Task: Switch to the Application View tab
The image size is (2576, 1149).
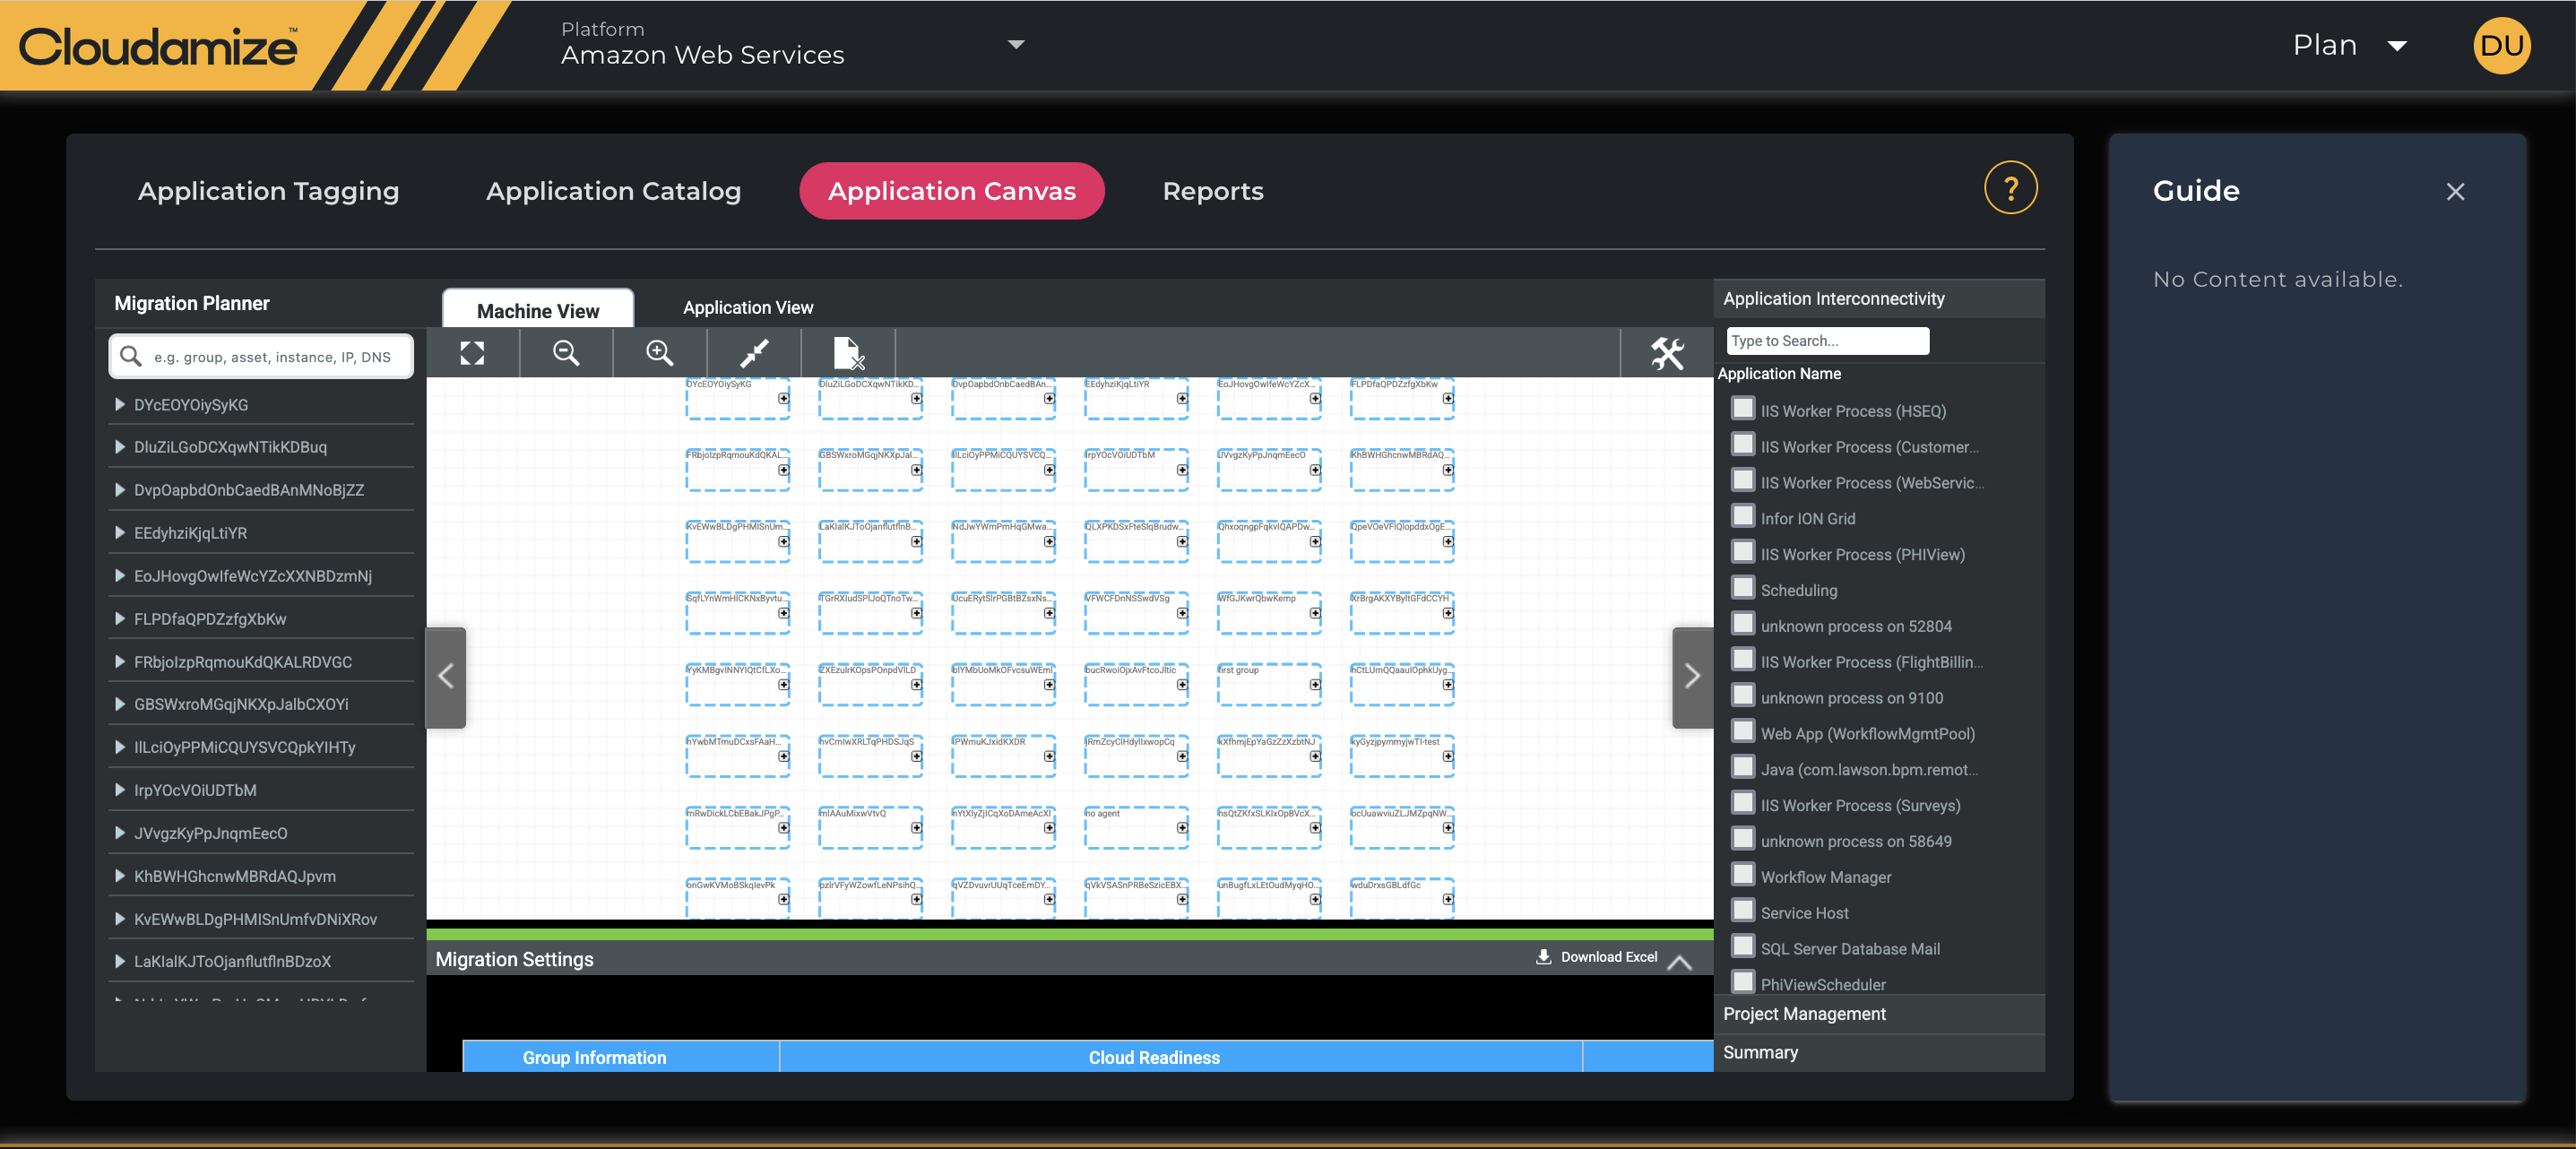Action: [747, 308]
